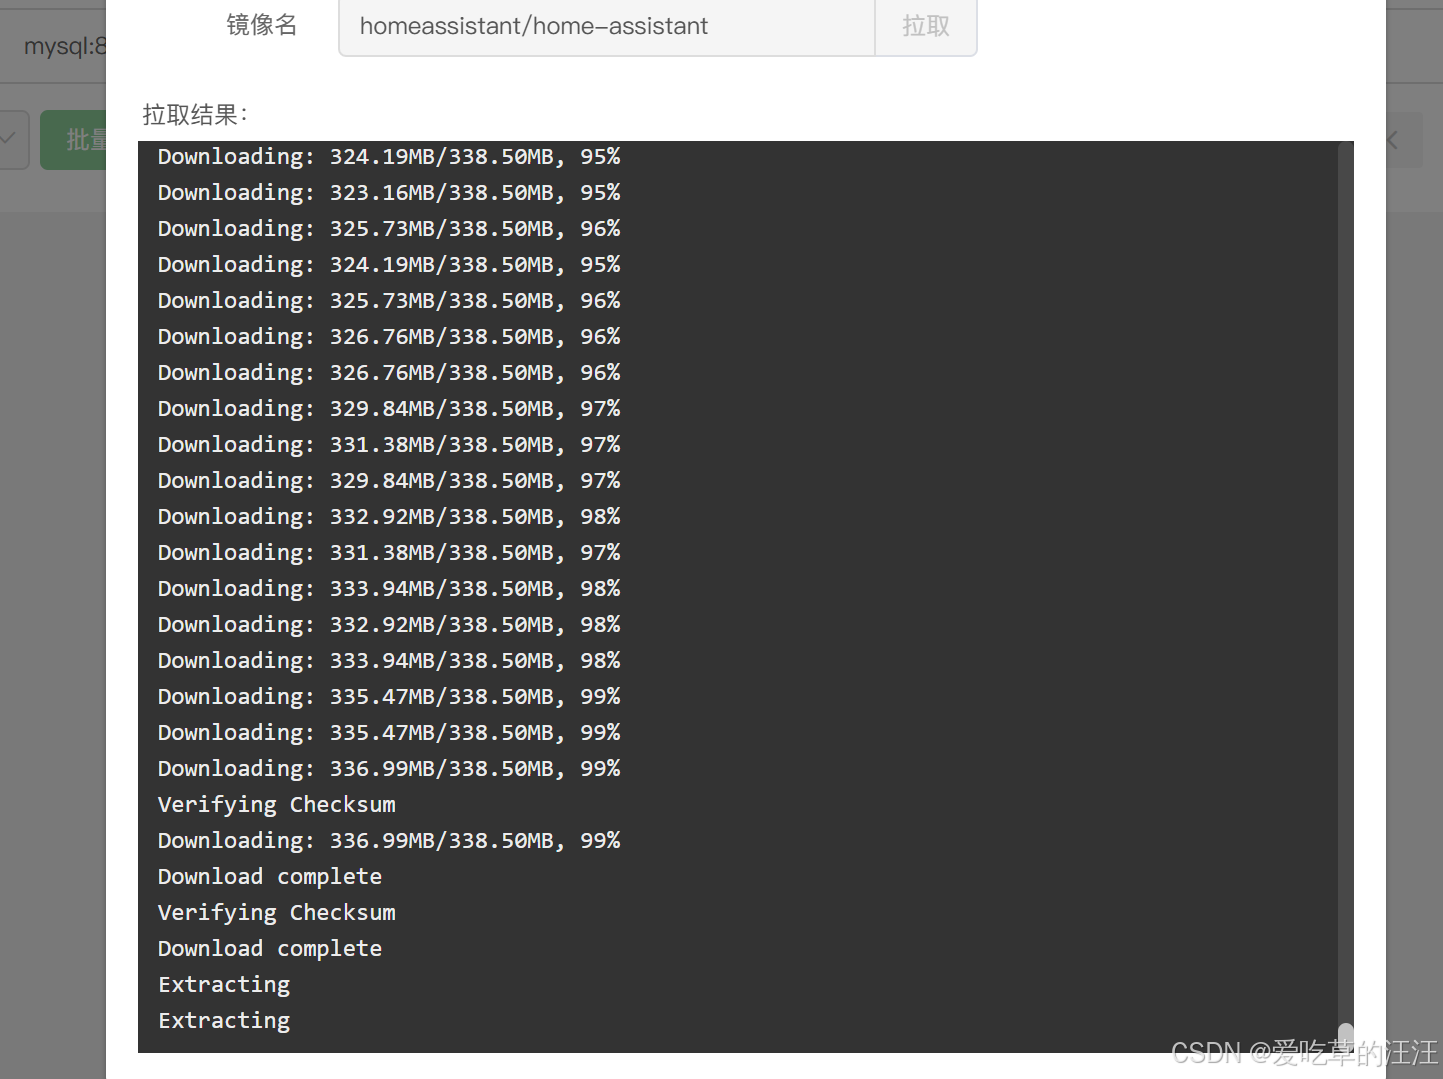Click the pull result log scrollbar thumb
The image size is (1443, 1079).
point(1345,1036)
